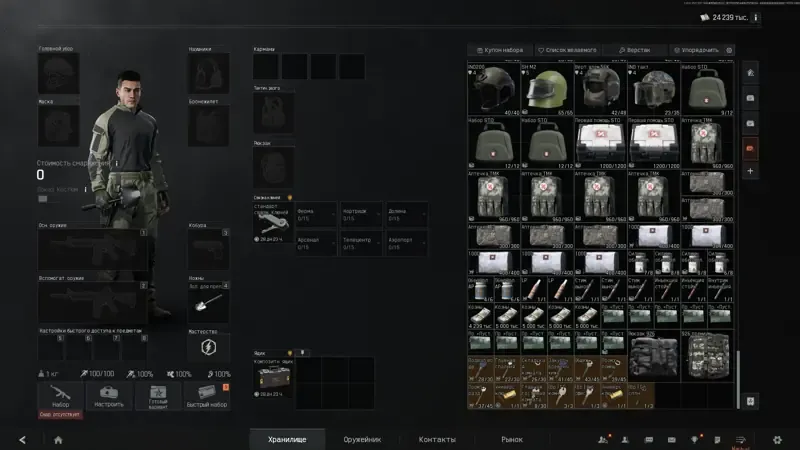Open the home icon in bottom bar
800x450 pixels.
[58, 440]
